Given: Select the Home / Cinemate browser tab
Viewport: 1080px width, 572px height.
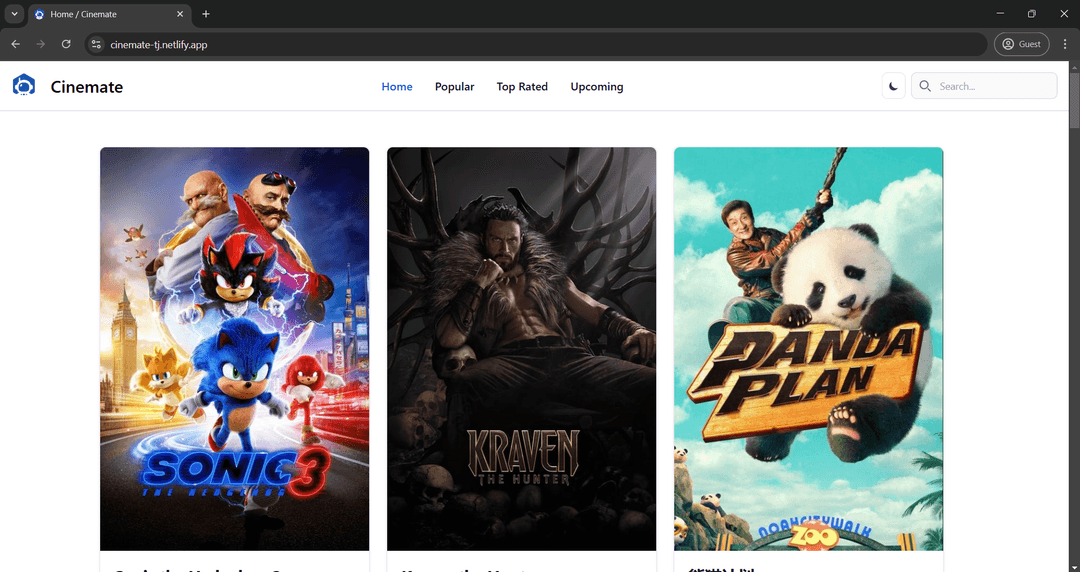Looking at the screenshot, I should coord(110,14).
